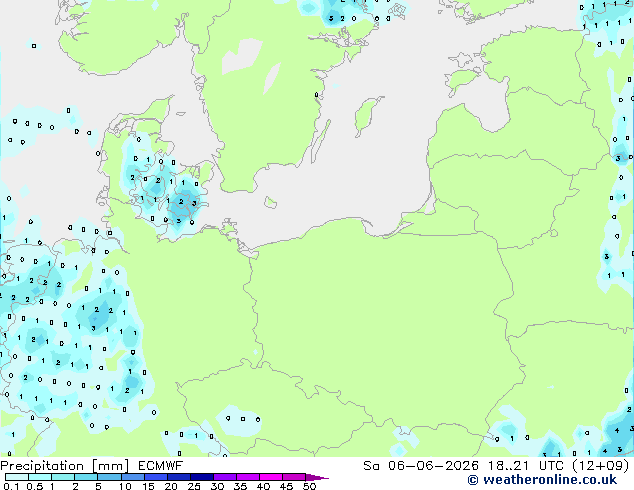Click the 0.5–1 mm legend swatch

coord(40,477)
